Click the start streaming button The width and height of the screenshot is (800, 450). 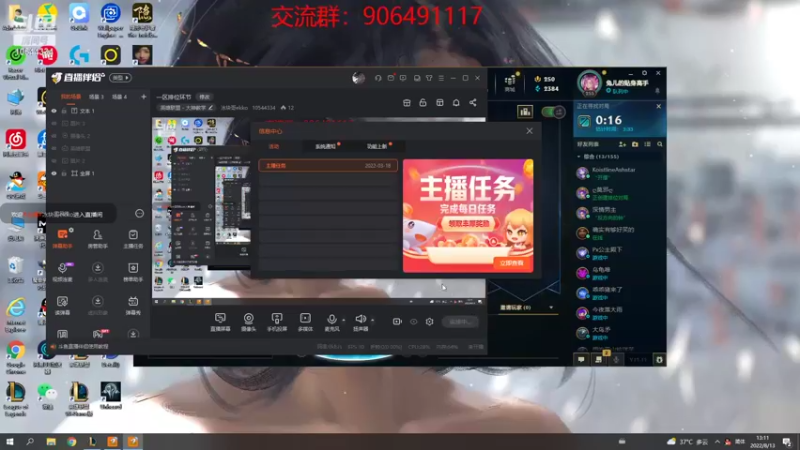click(460, 321)
